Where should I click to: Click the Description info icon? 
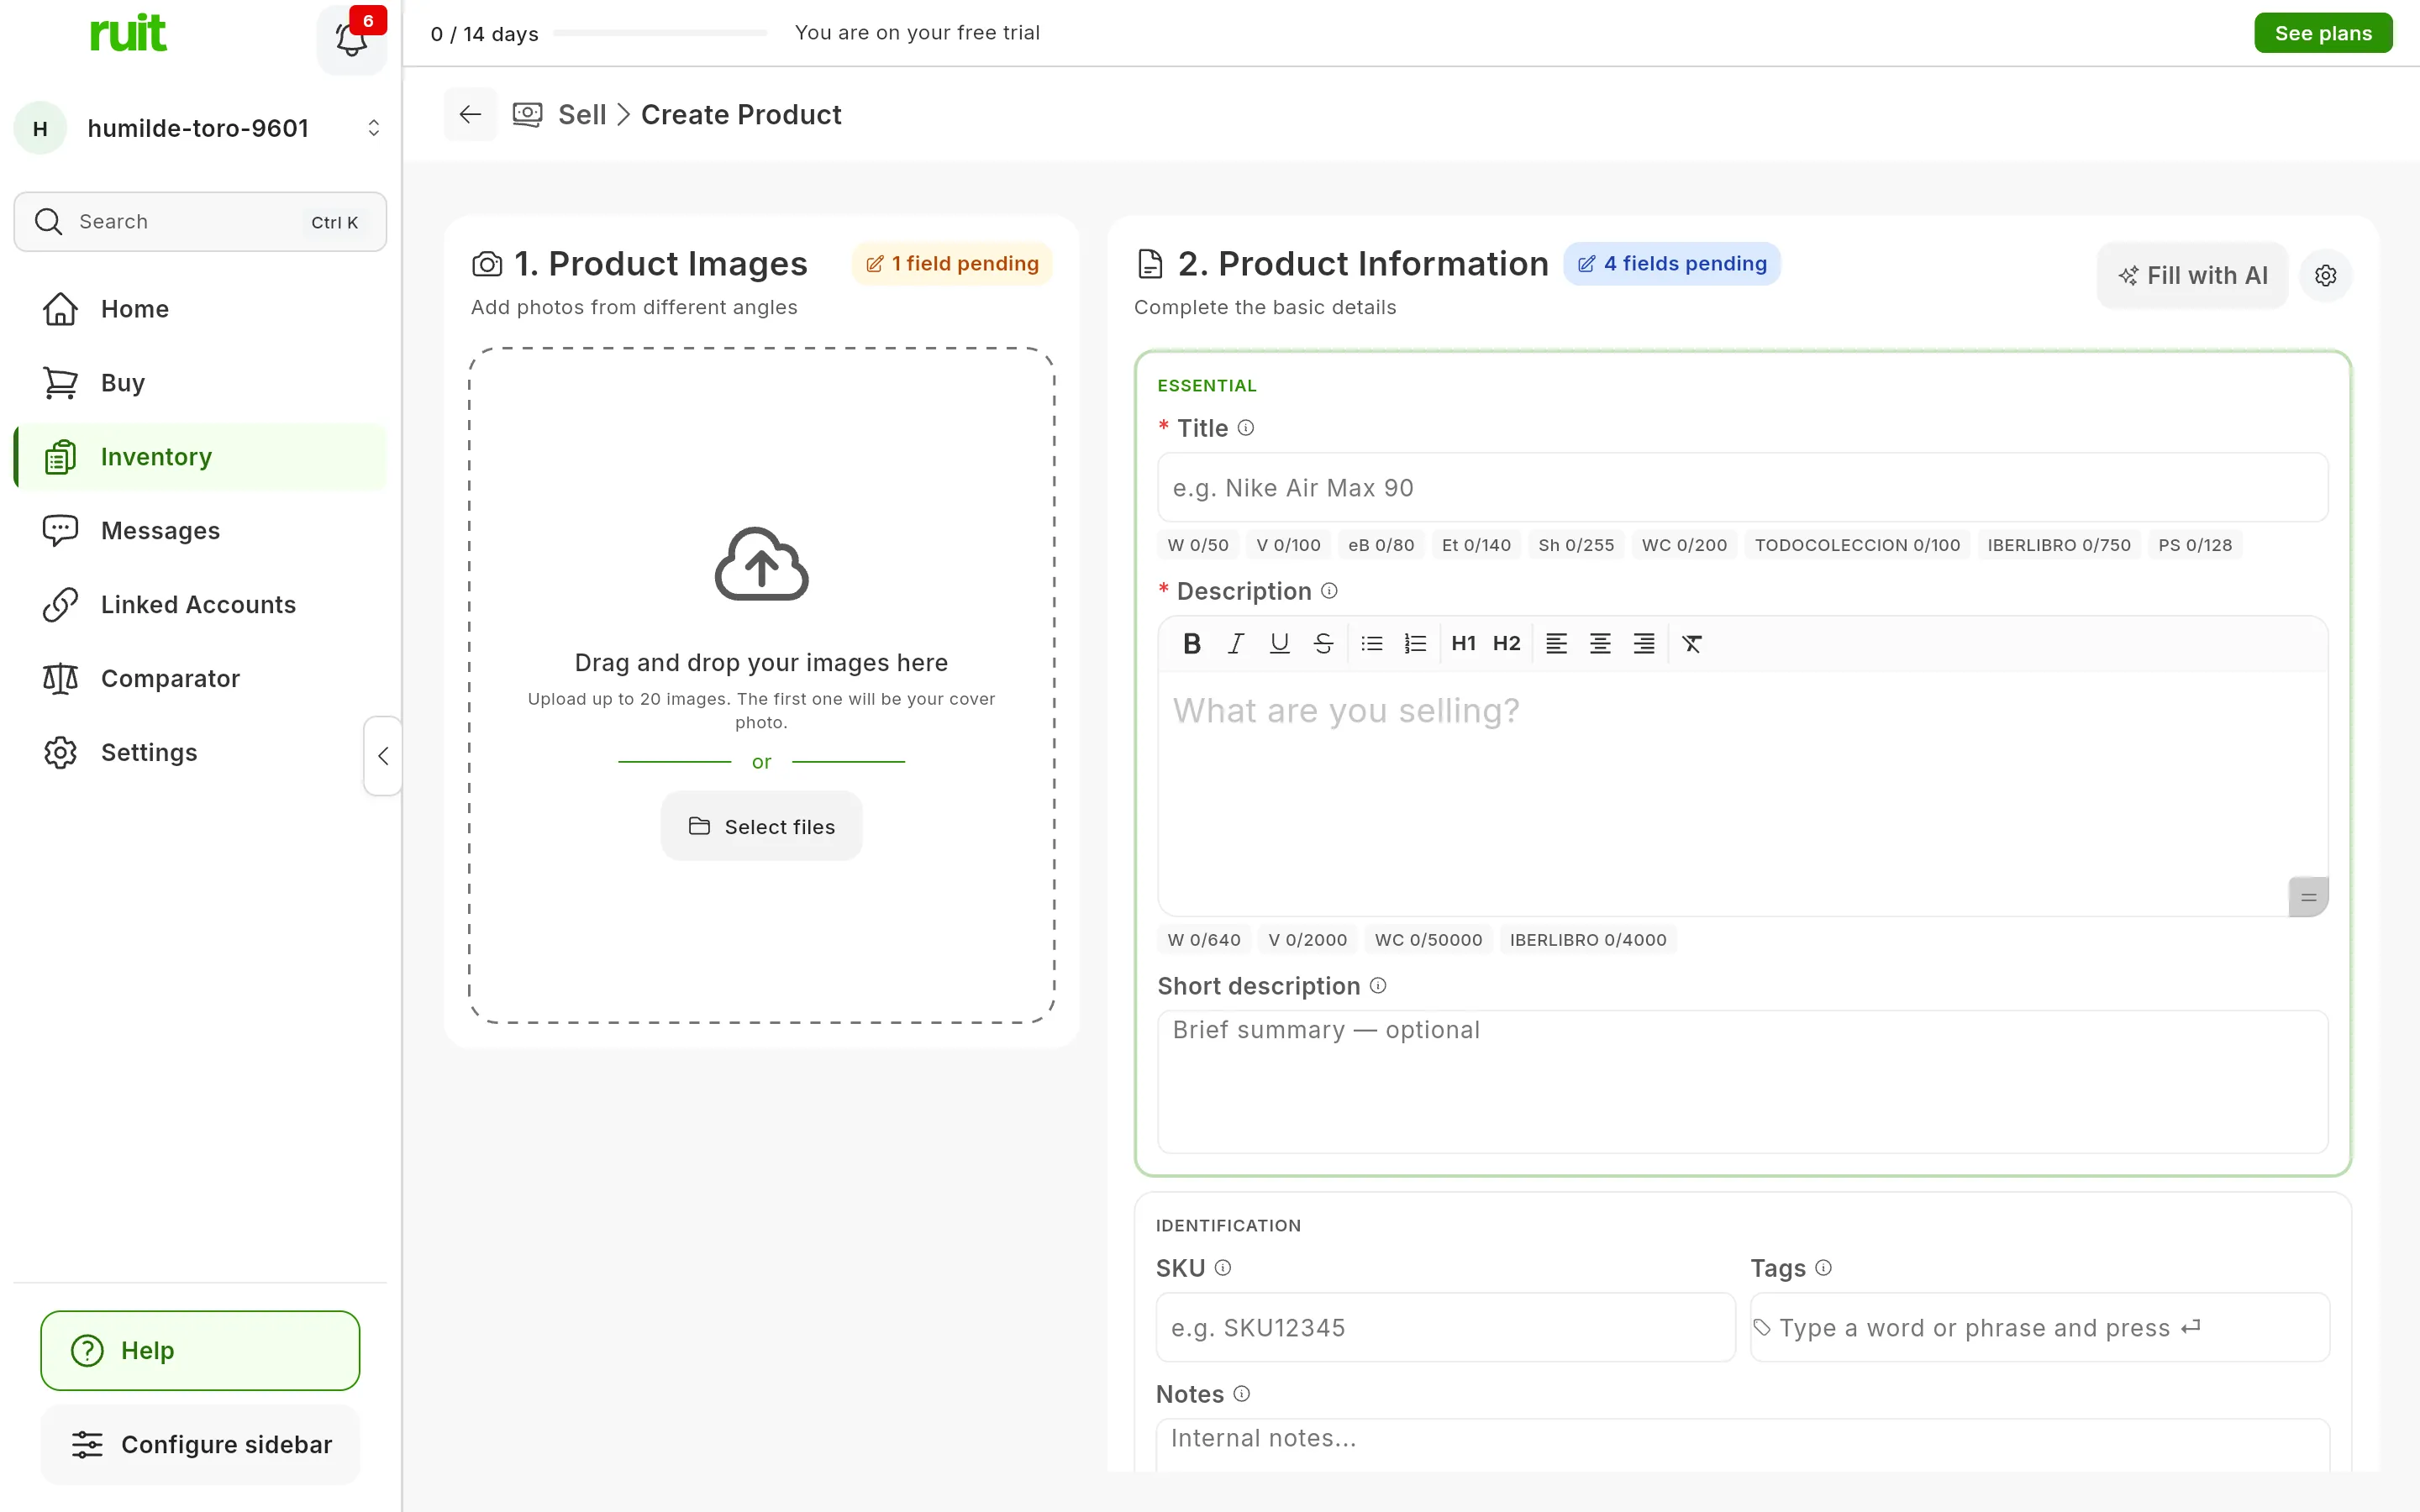(x=1329, y=591)
